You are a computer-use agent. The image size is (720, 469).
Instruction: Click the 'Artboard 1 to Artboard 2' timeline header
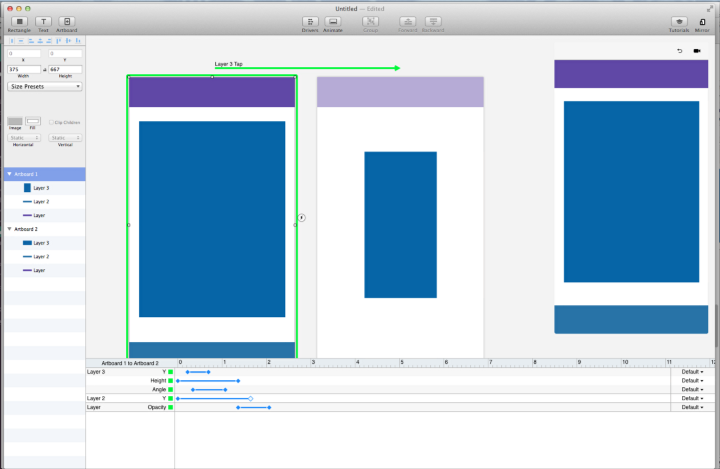(130, 363)
